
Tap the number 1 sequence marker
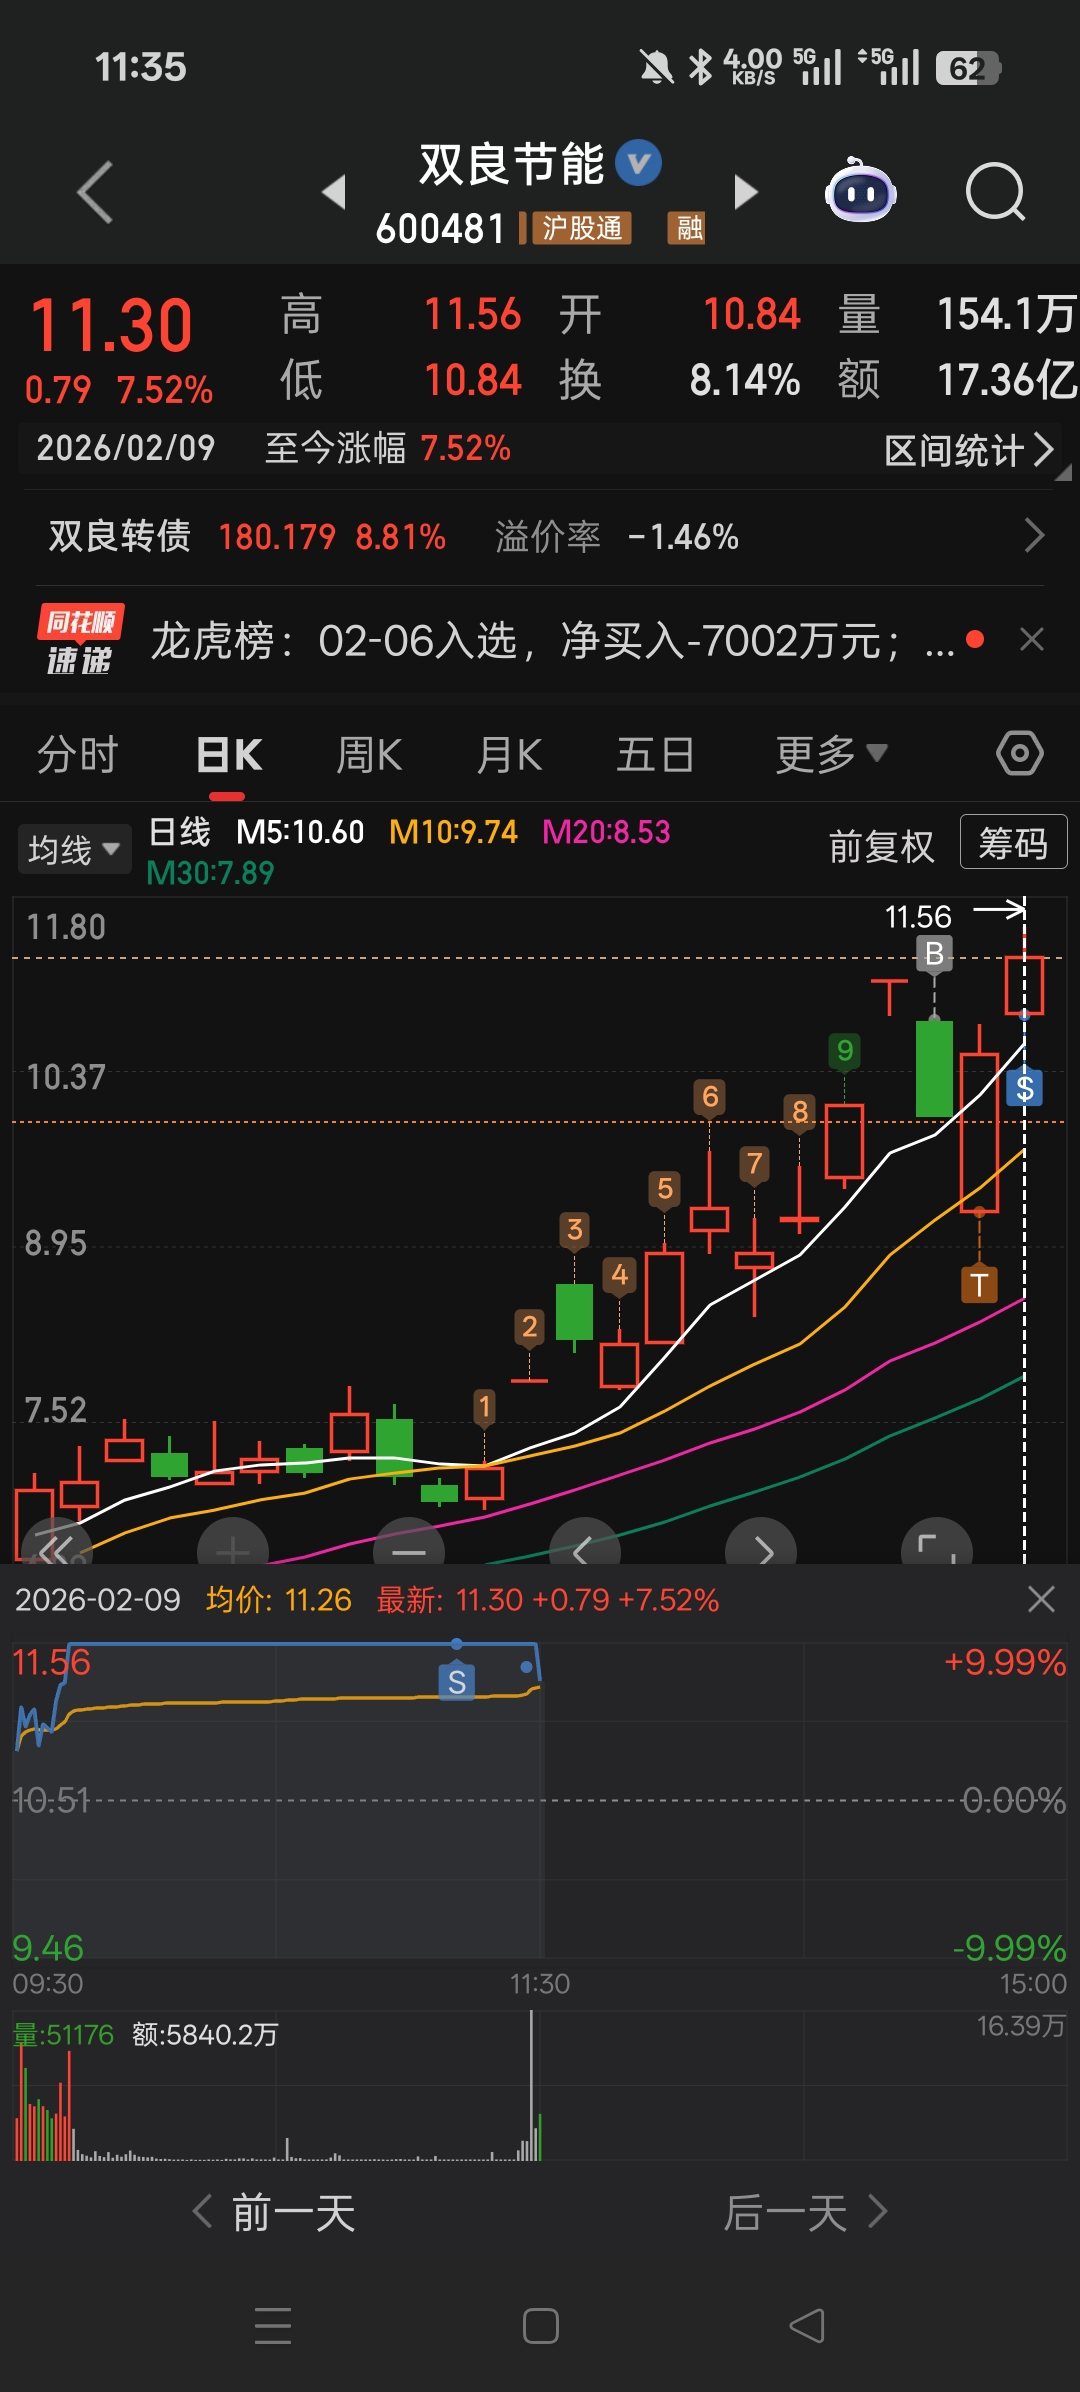(484, 1407)
